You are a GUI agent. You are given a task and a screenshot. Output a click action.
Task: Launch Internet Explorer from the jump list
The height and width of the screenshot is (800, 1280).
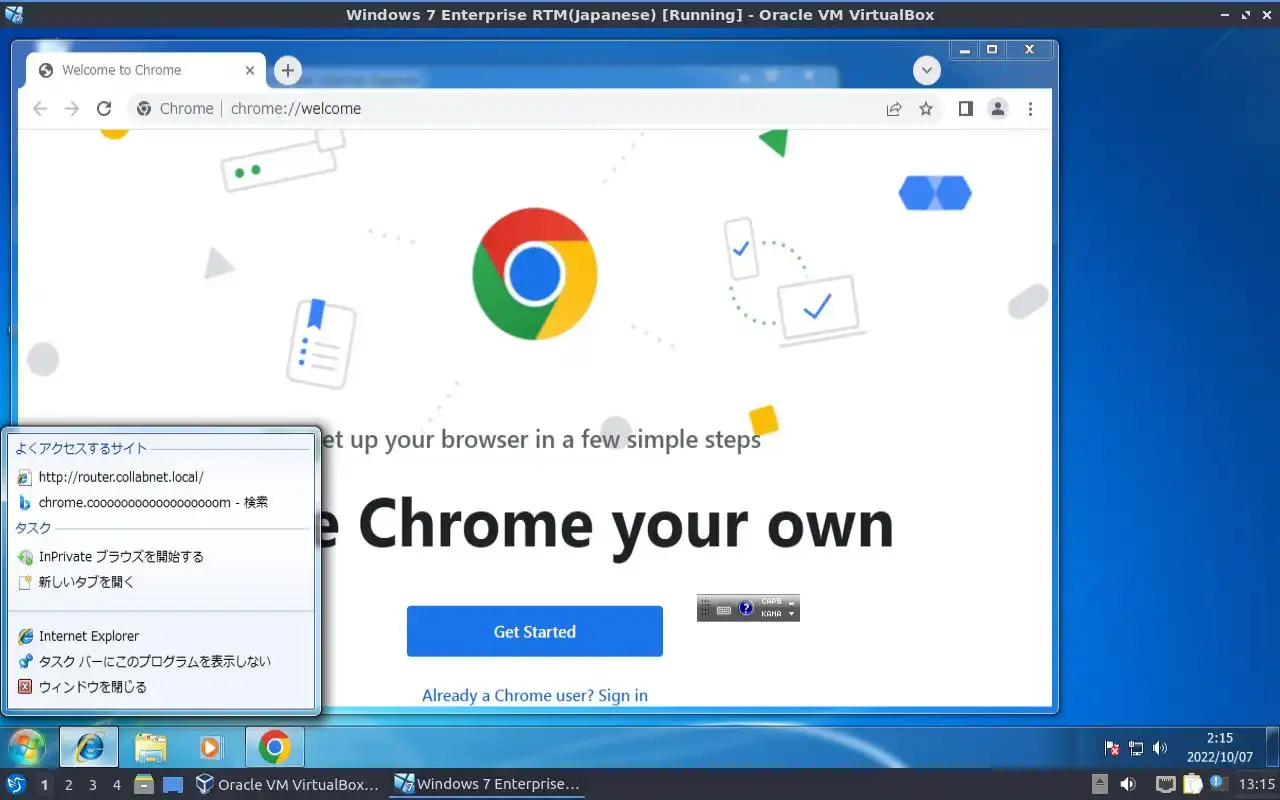coord(161,636)
